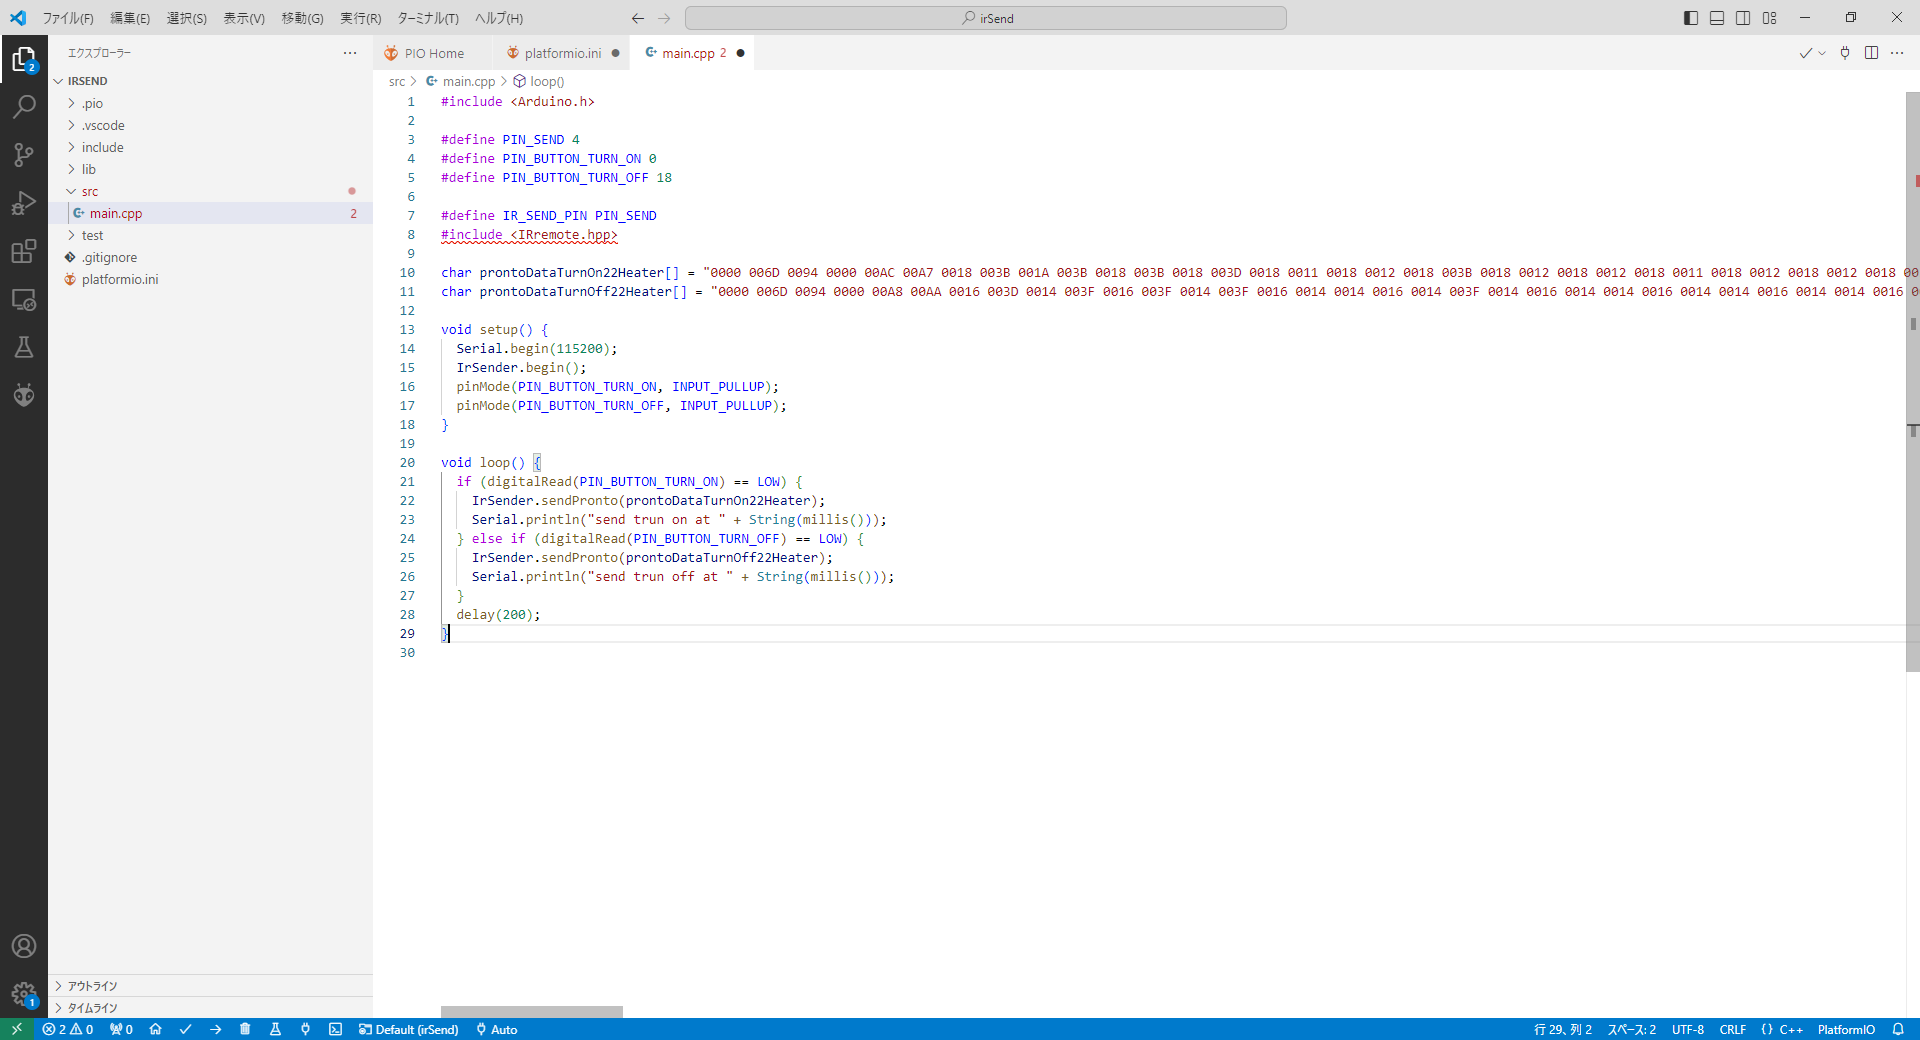Screen dimensions: 1920x1040
Task: Open the Extensions view
Action: (24, 251)
